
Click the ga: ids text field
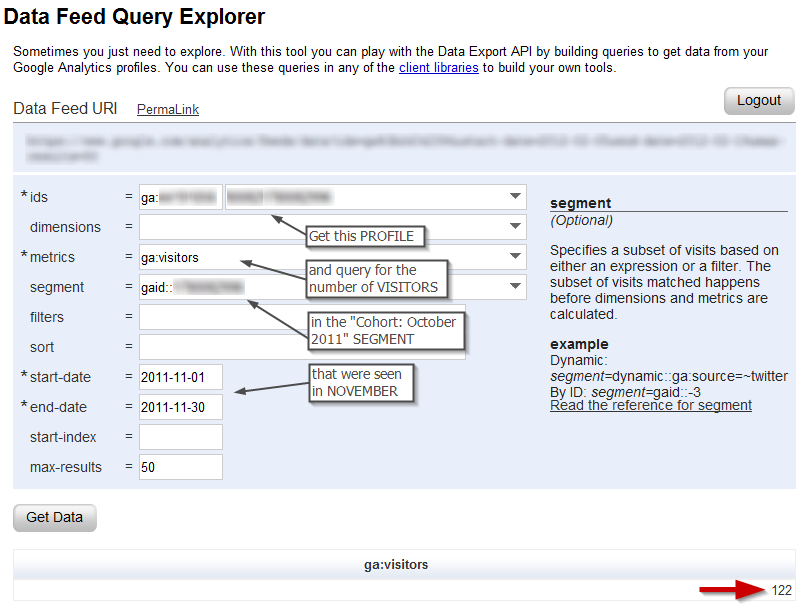point(180,197)
